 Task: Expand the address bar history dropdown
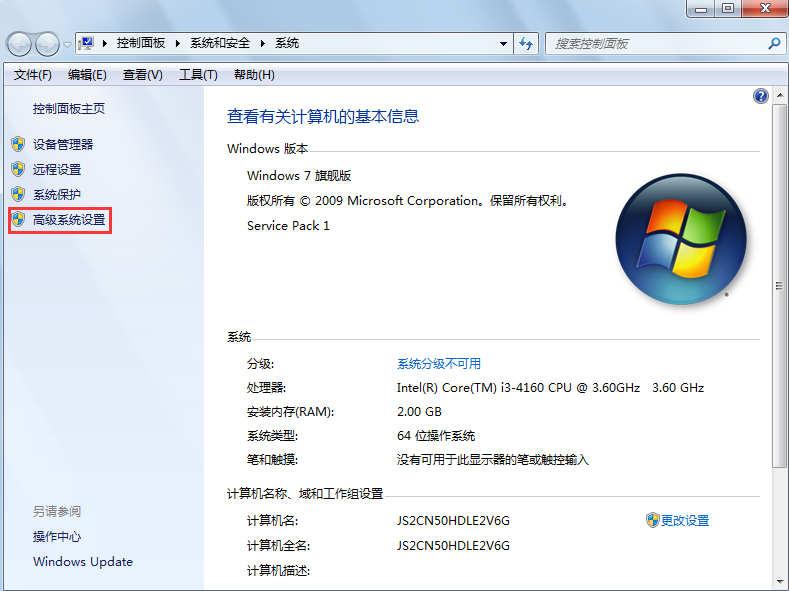click(504, 44)
